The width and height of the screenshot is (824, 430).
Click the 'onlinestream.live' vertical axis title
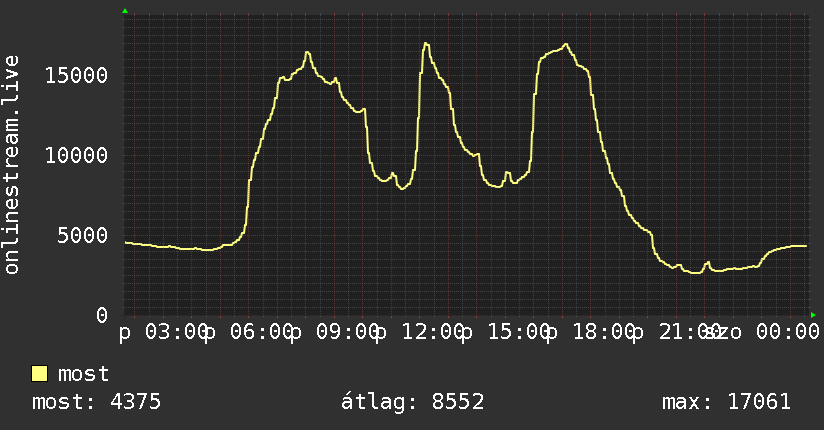coord(11,165)
